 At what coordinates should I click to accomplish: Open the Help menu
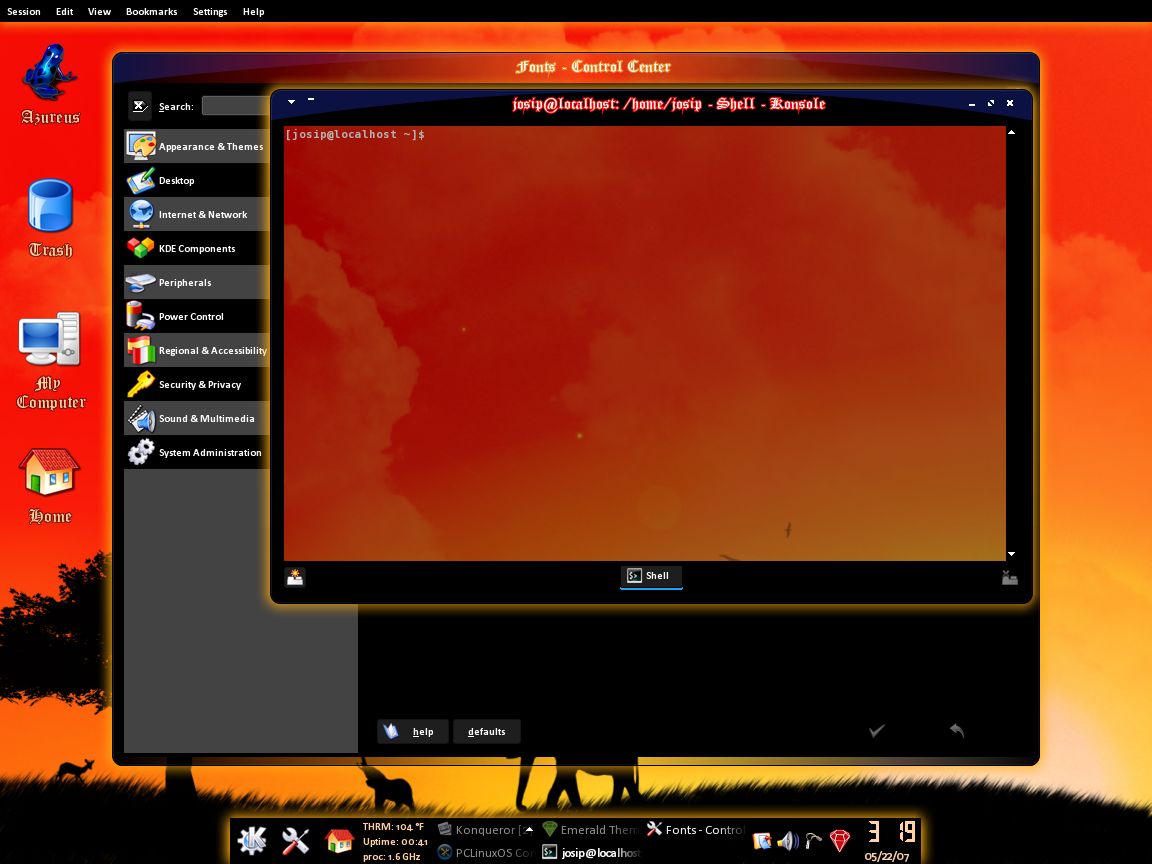[x=253, y=12]
